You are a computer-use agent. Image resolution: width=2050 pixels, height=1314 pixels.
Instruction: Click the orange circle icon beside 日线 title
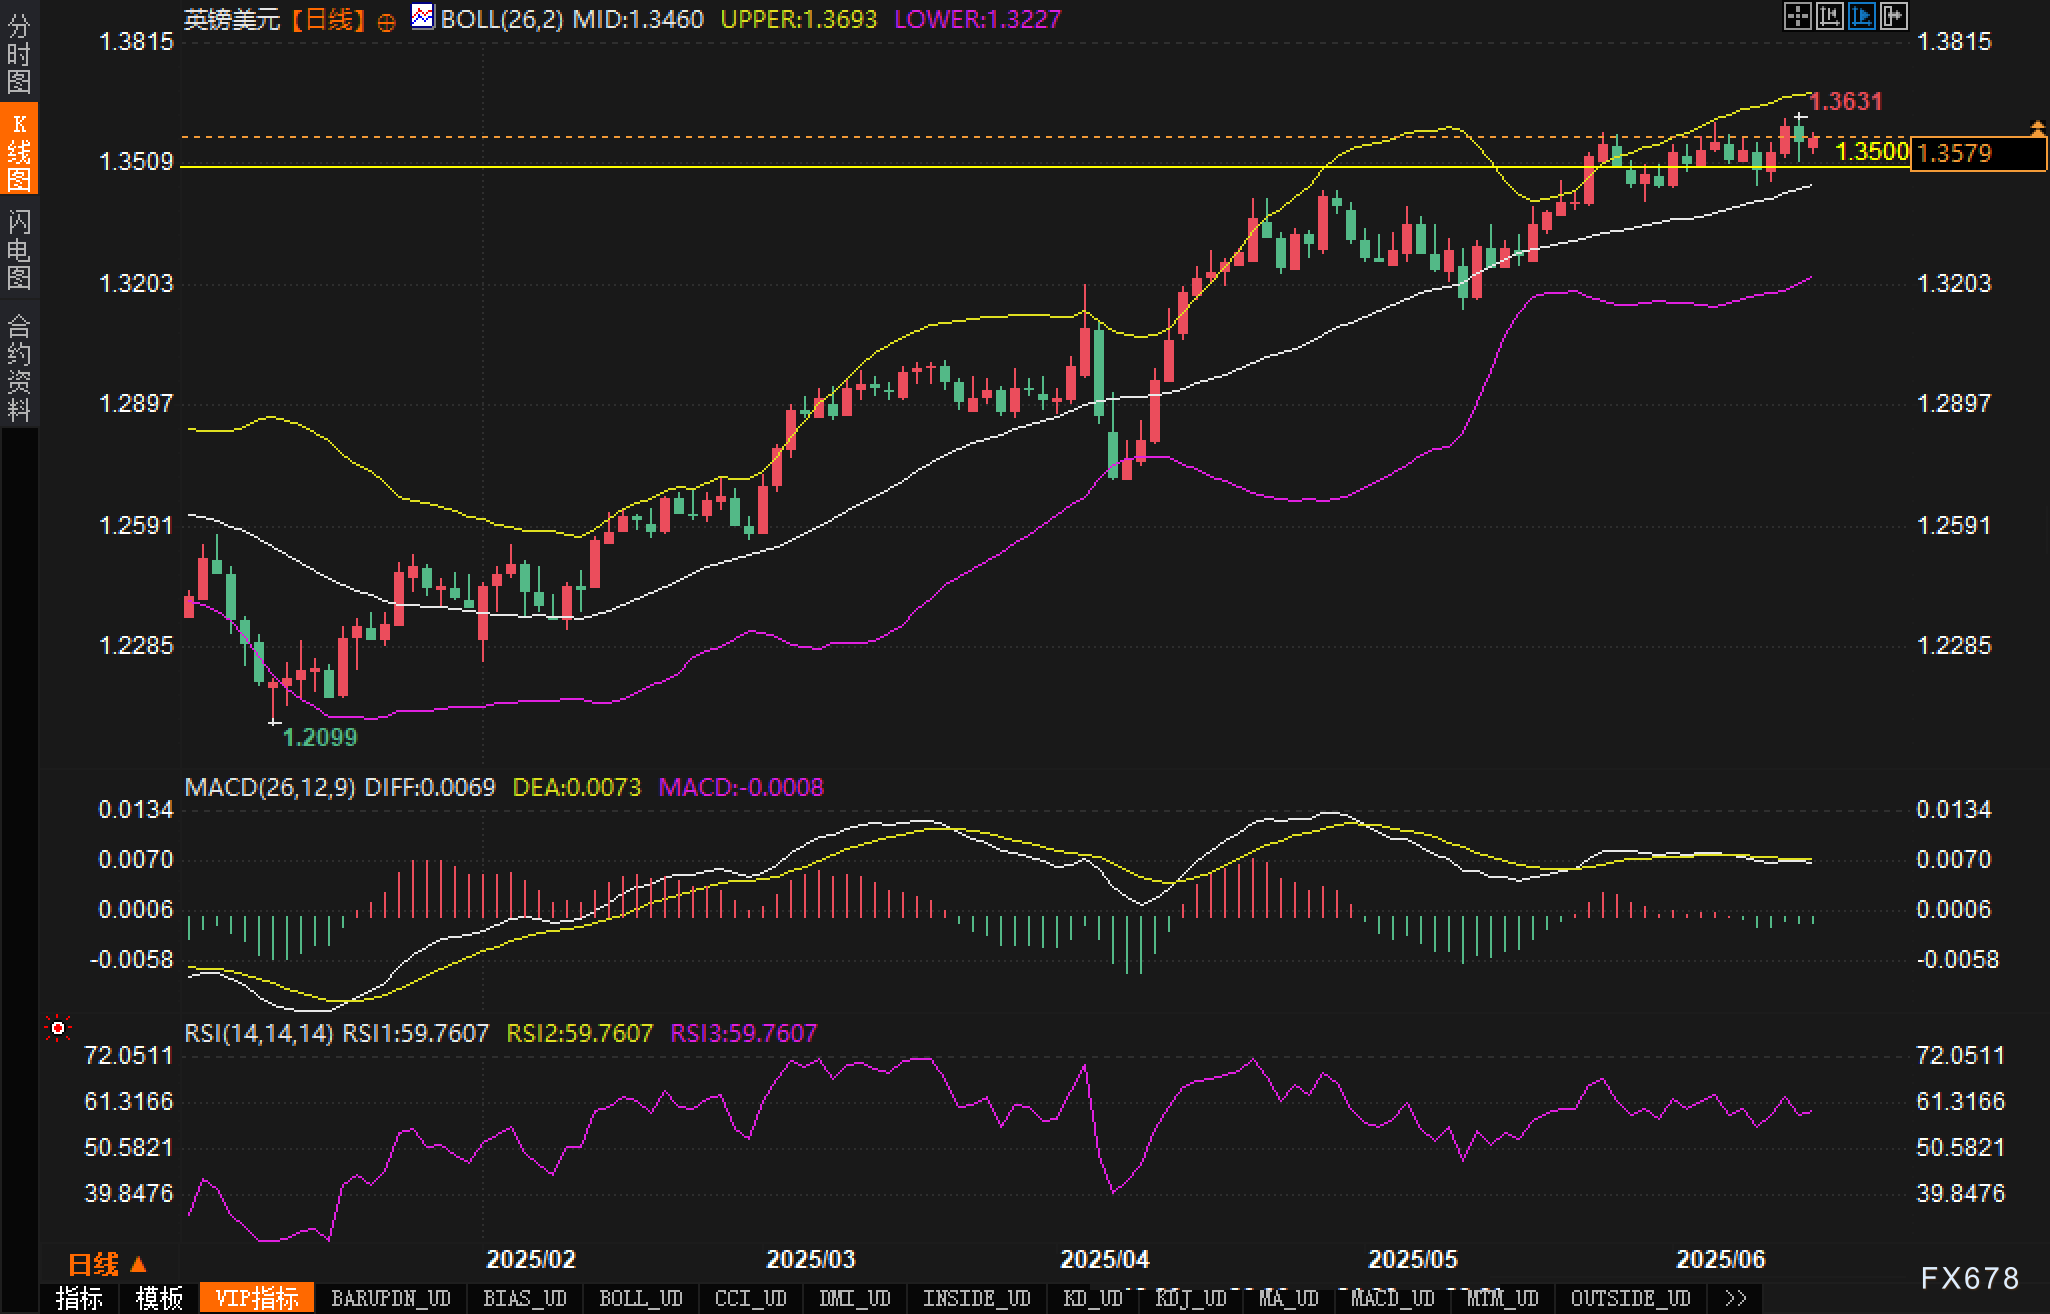pyautogui.click(x=386, y=22)
